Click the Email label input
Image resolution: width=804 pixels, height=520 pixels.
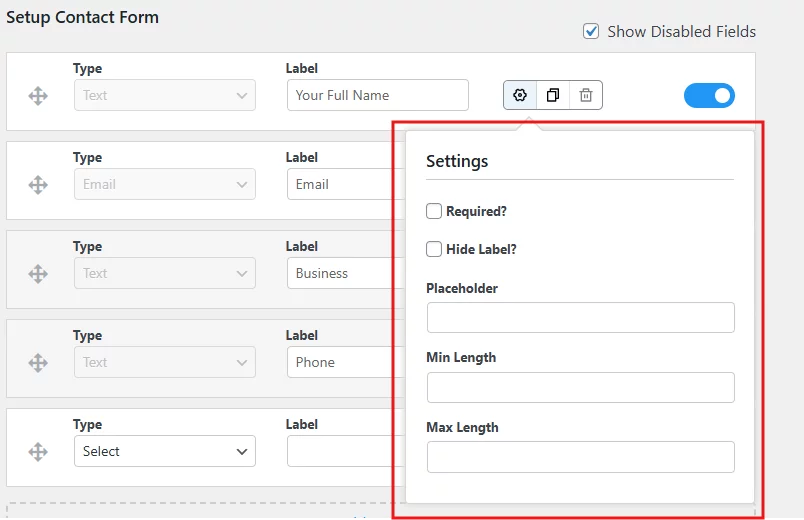click(x=346, y=184)
